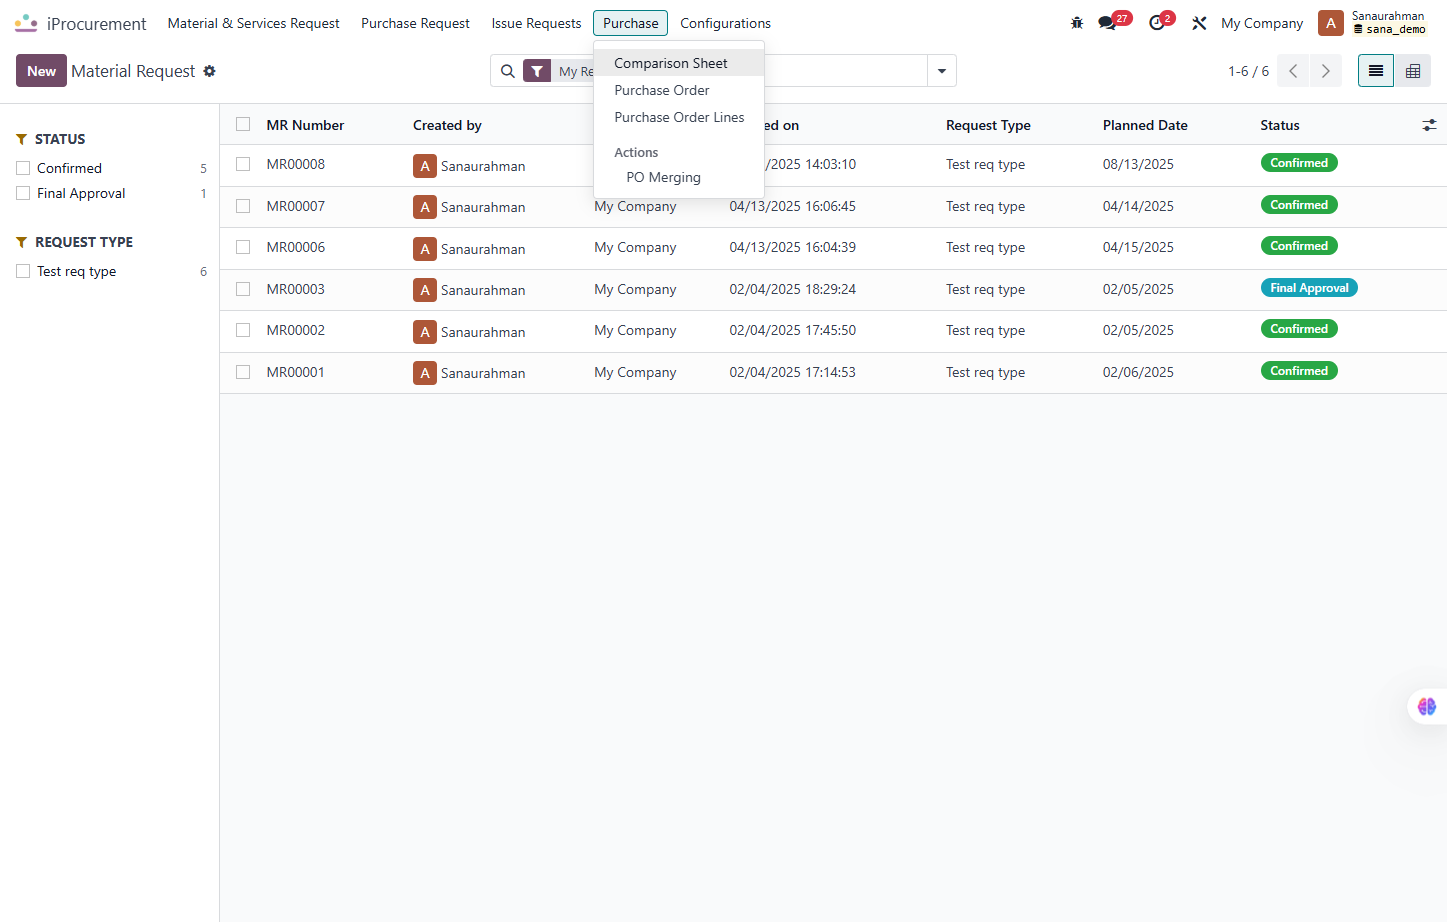The height and width of the screenshot is (922, 1447).
Task: Open the iProcurement app home icon
Action: (x=26, y=23)
